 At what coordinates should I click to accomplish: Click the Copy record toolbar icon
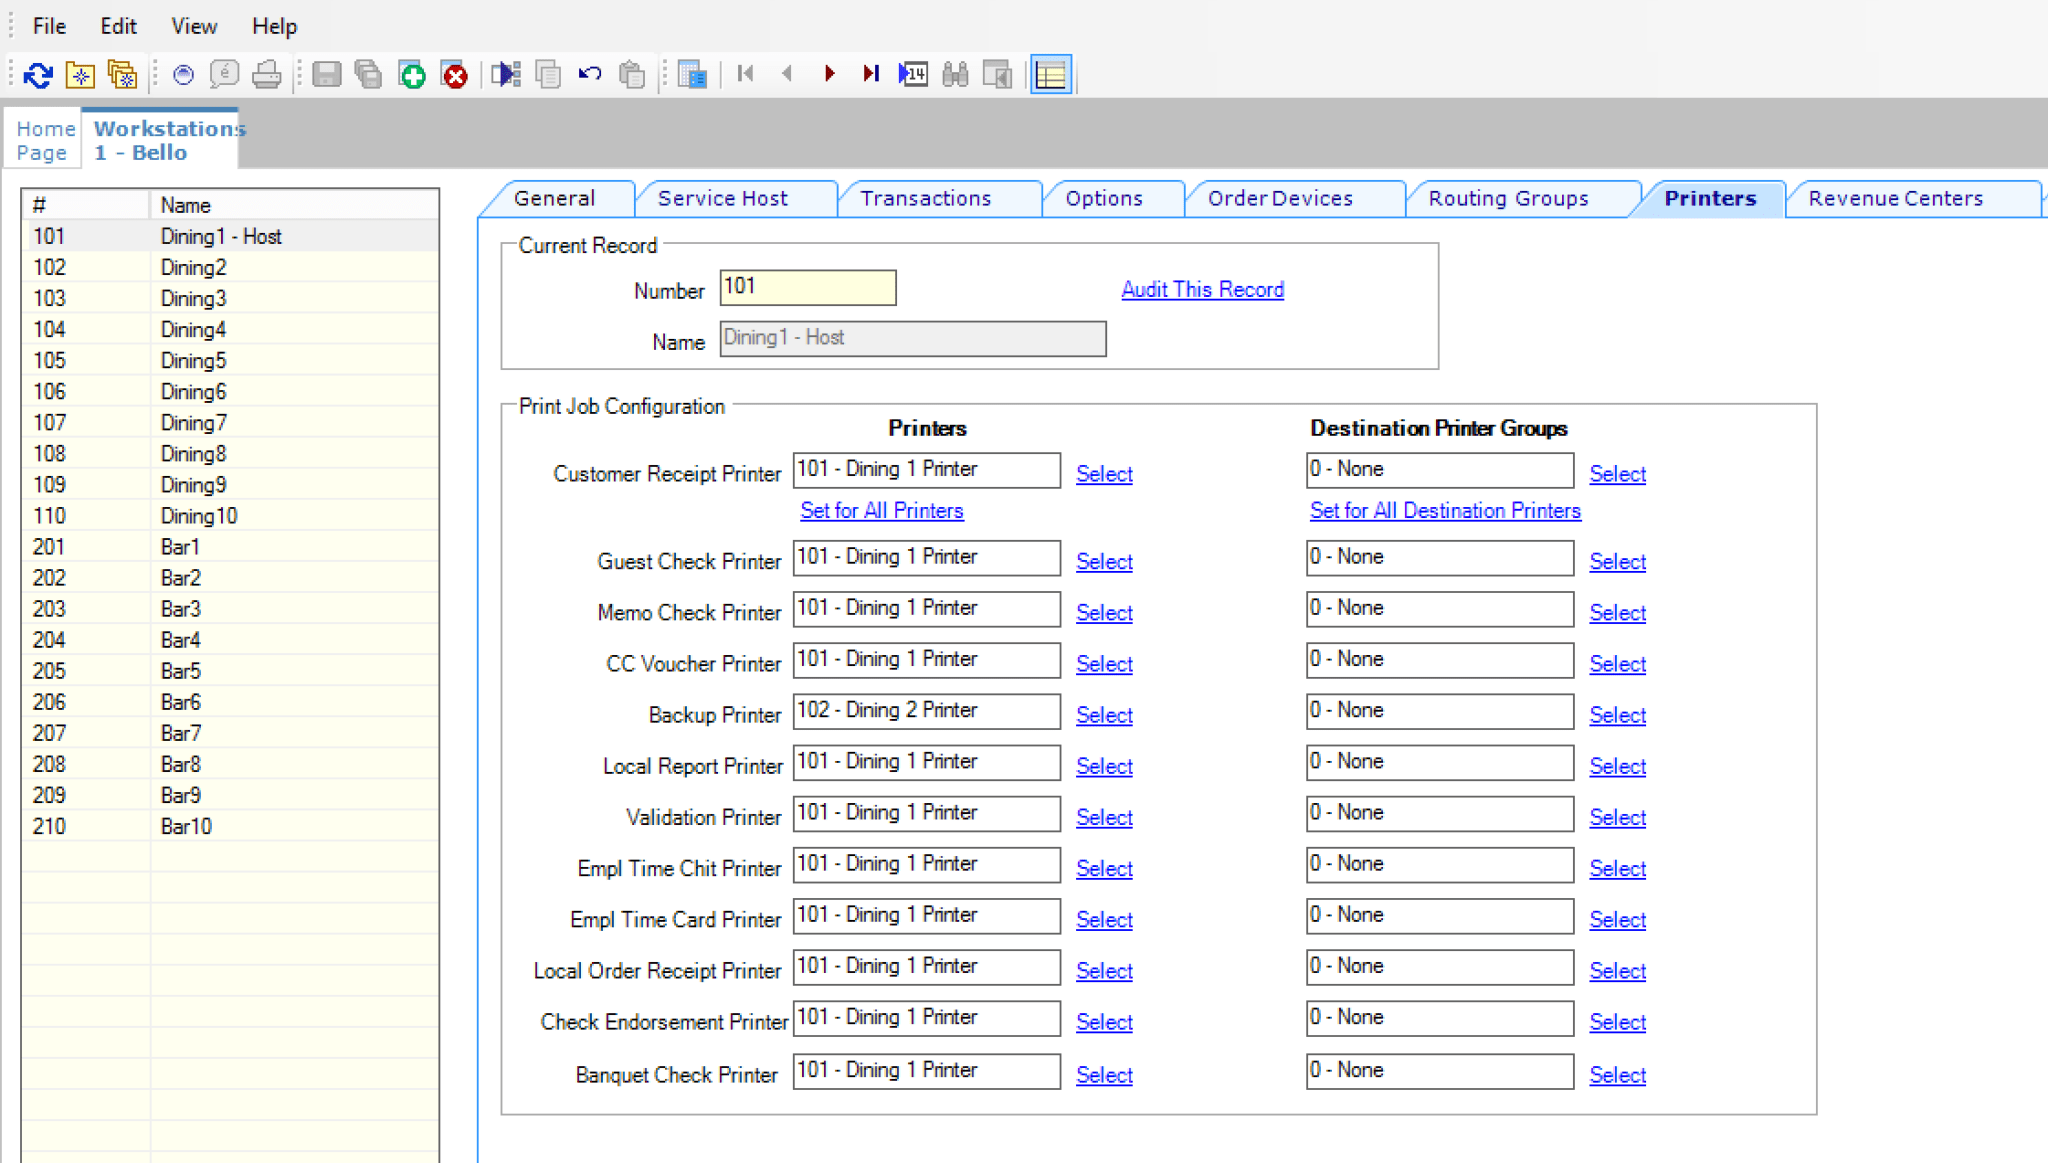(x=548, y=73)
